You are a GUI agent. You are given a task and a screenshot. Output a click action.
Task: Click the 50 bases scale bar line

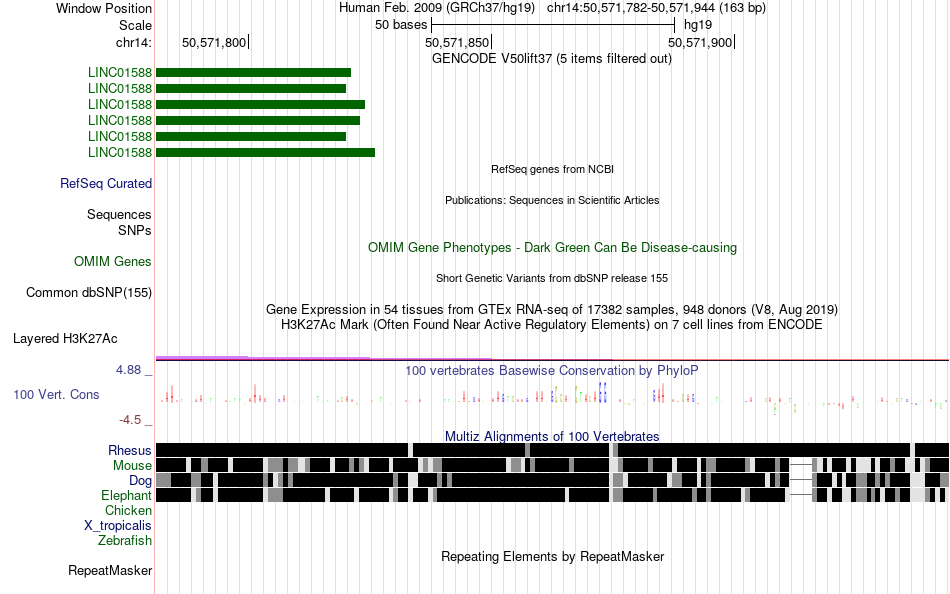pos(553,25)
